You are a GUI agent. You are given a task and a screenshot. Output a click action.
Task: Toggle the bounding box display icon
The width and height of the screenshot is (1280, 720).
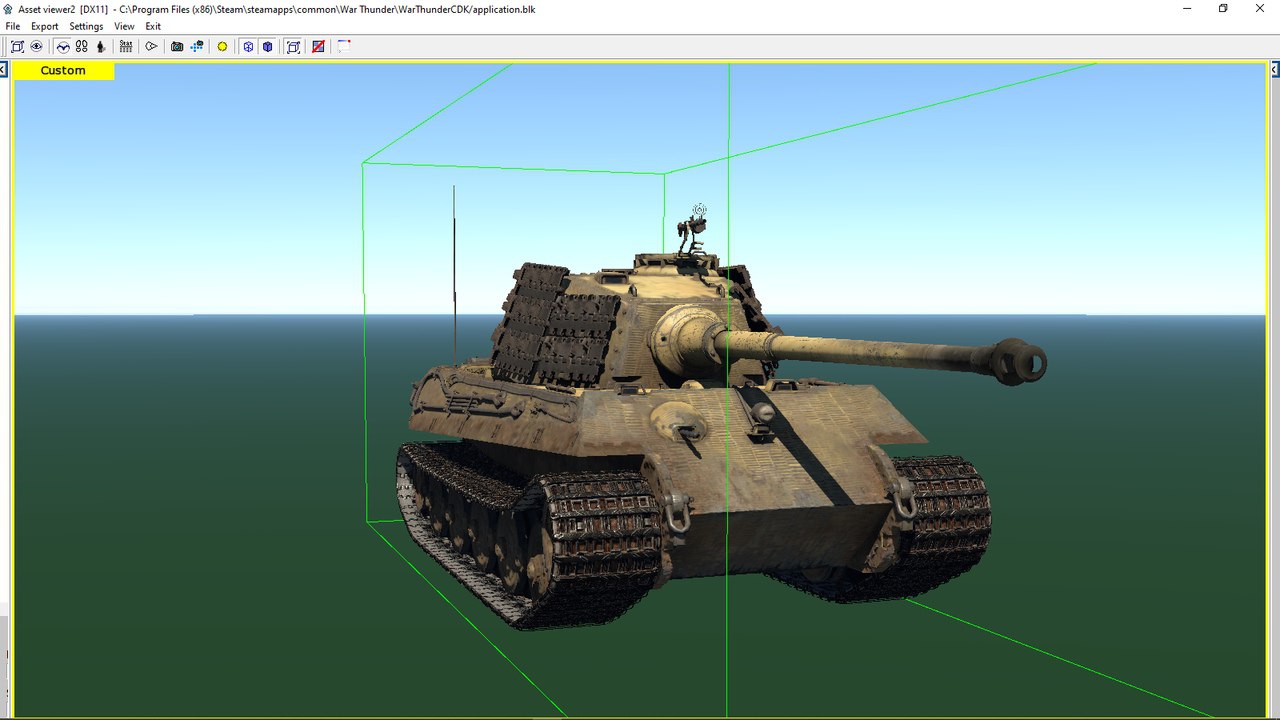tap(293, 47)
